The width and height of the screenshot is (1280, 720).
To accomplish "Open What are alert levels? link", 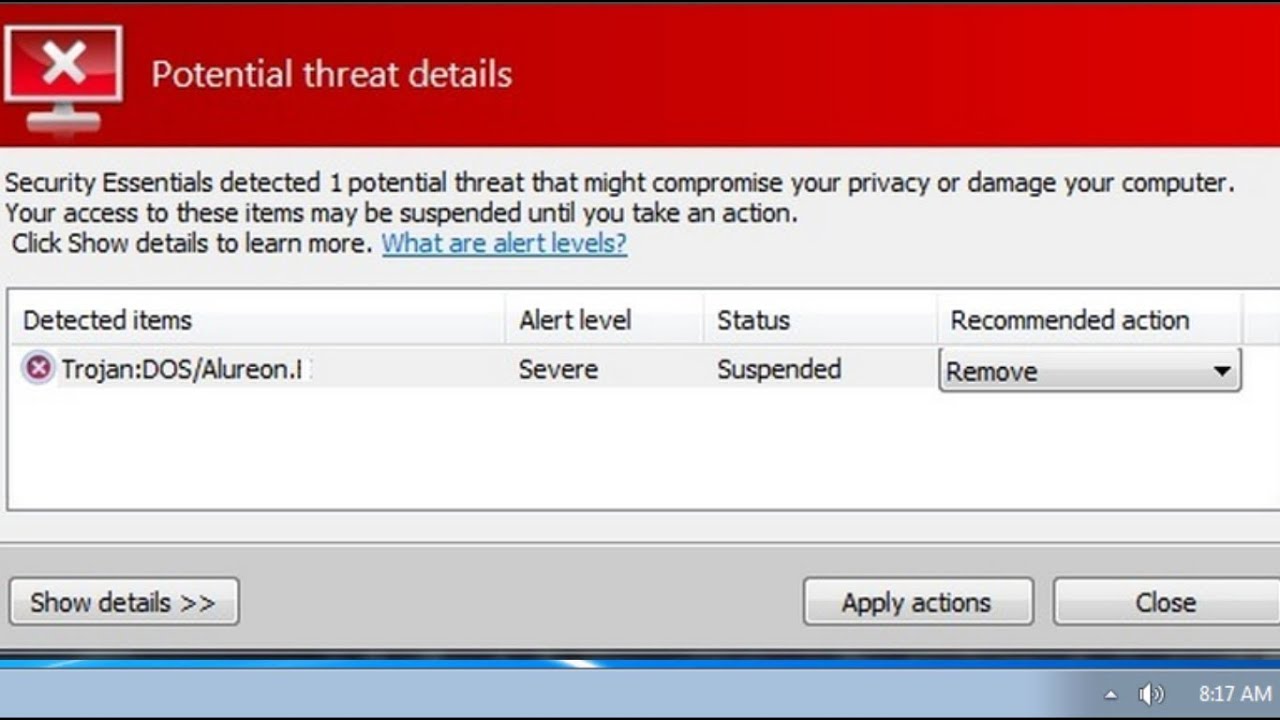I will (504, 243).
